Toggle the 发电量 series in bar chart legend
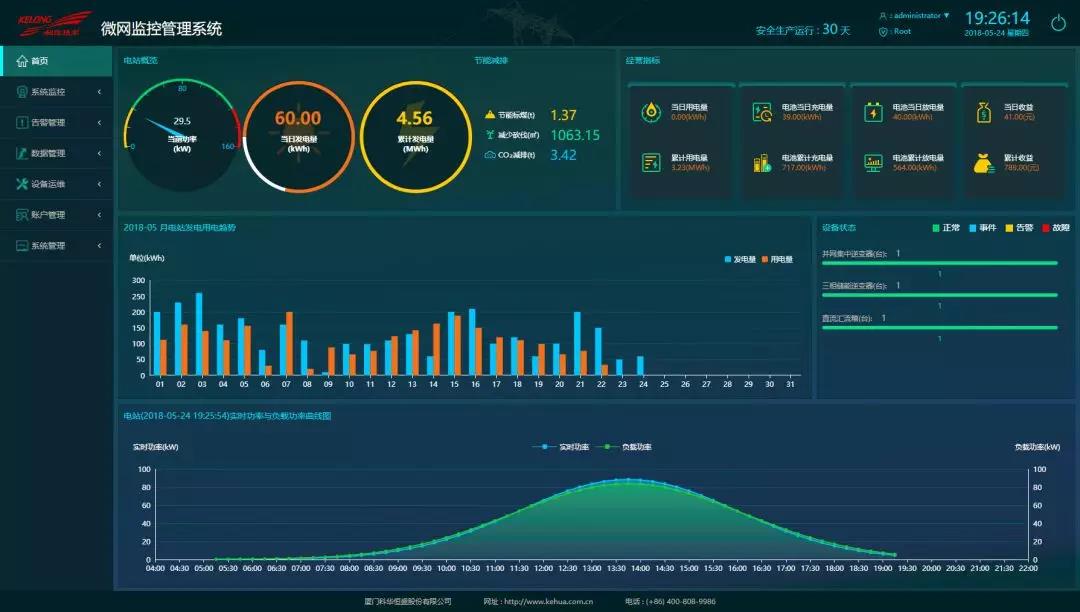 pyautogui.click(x=740, y=259)
